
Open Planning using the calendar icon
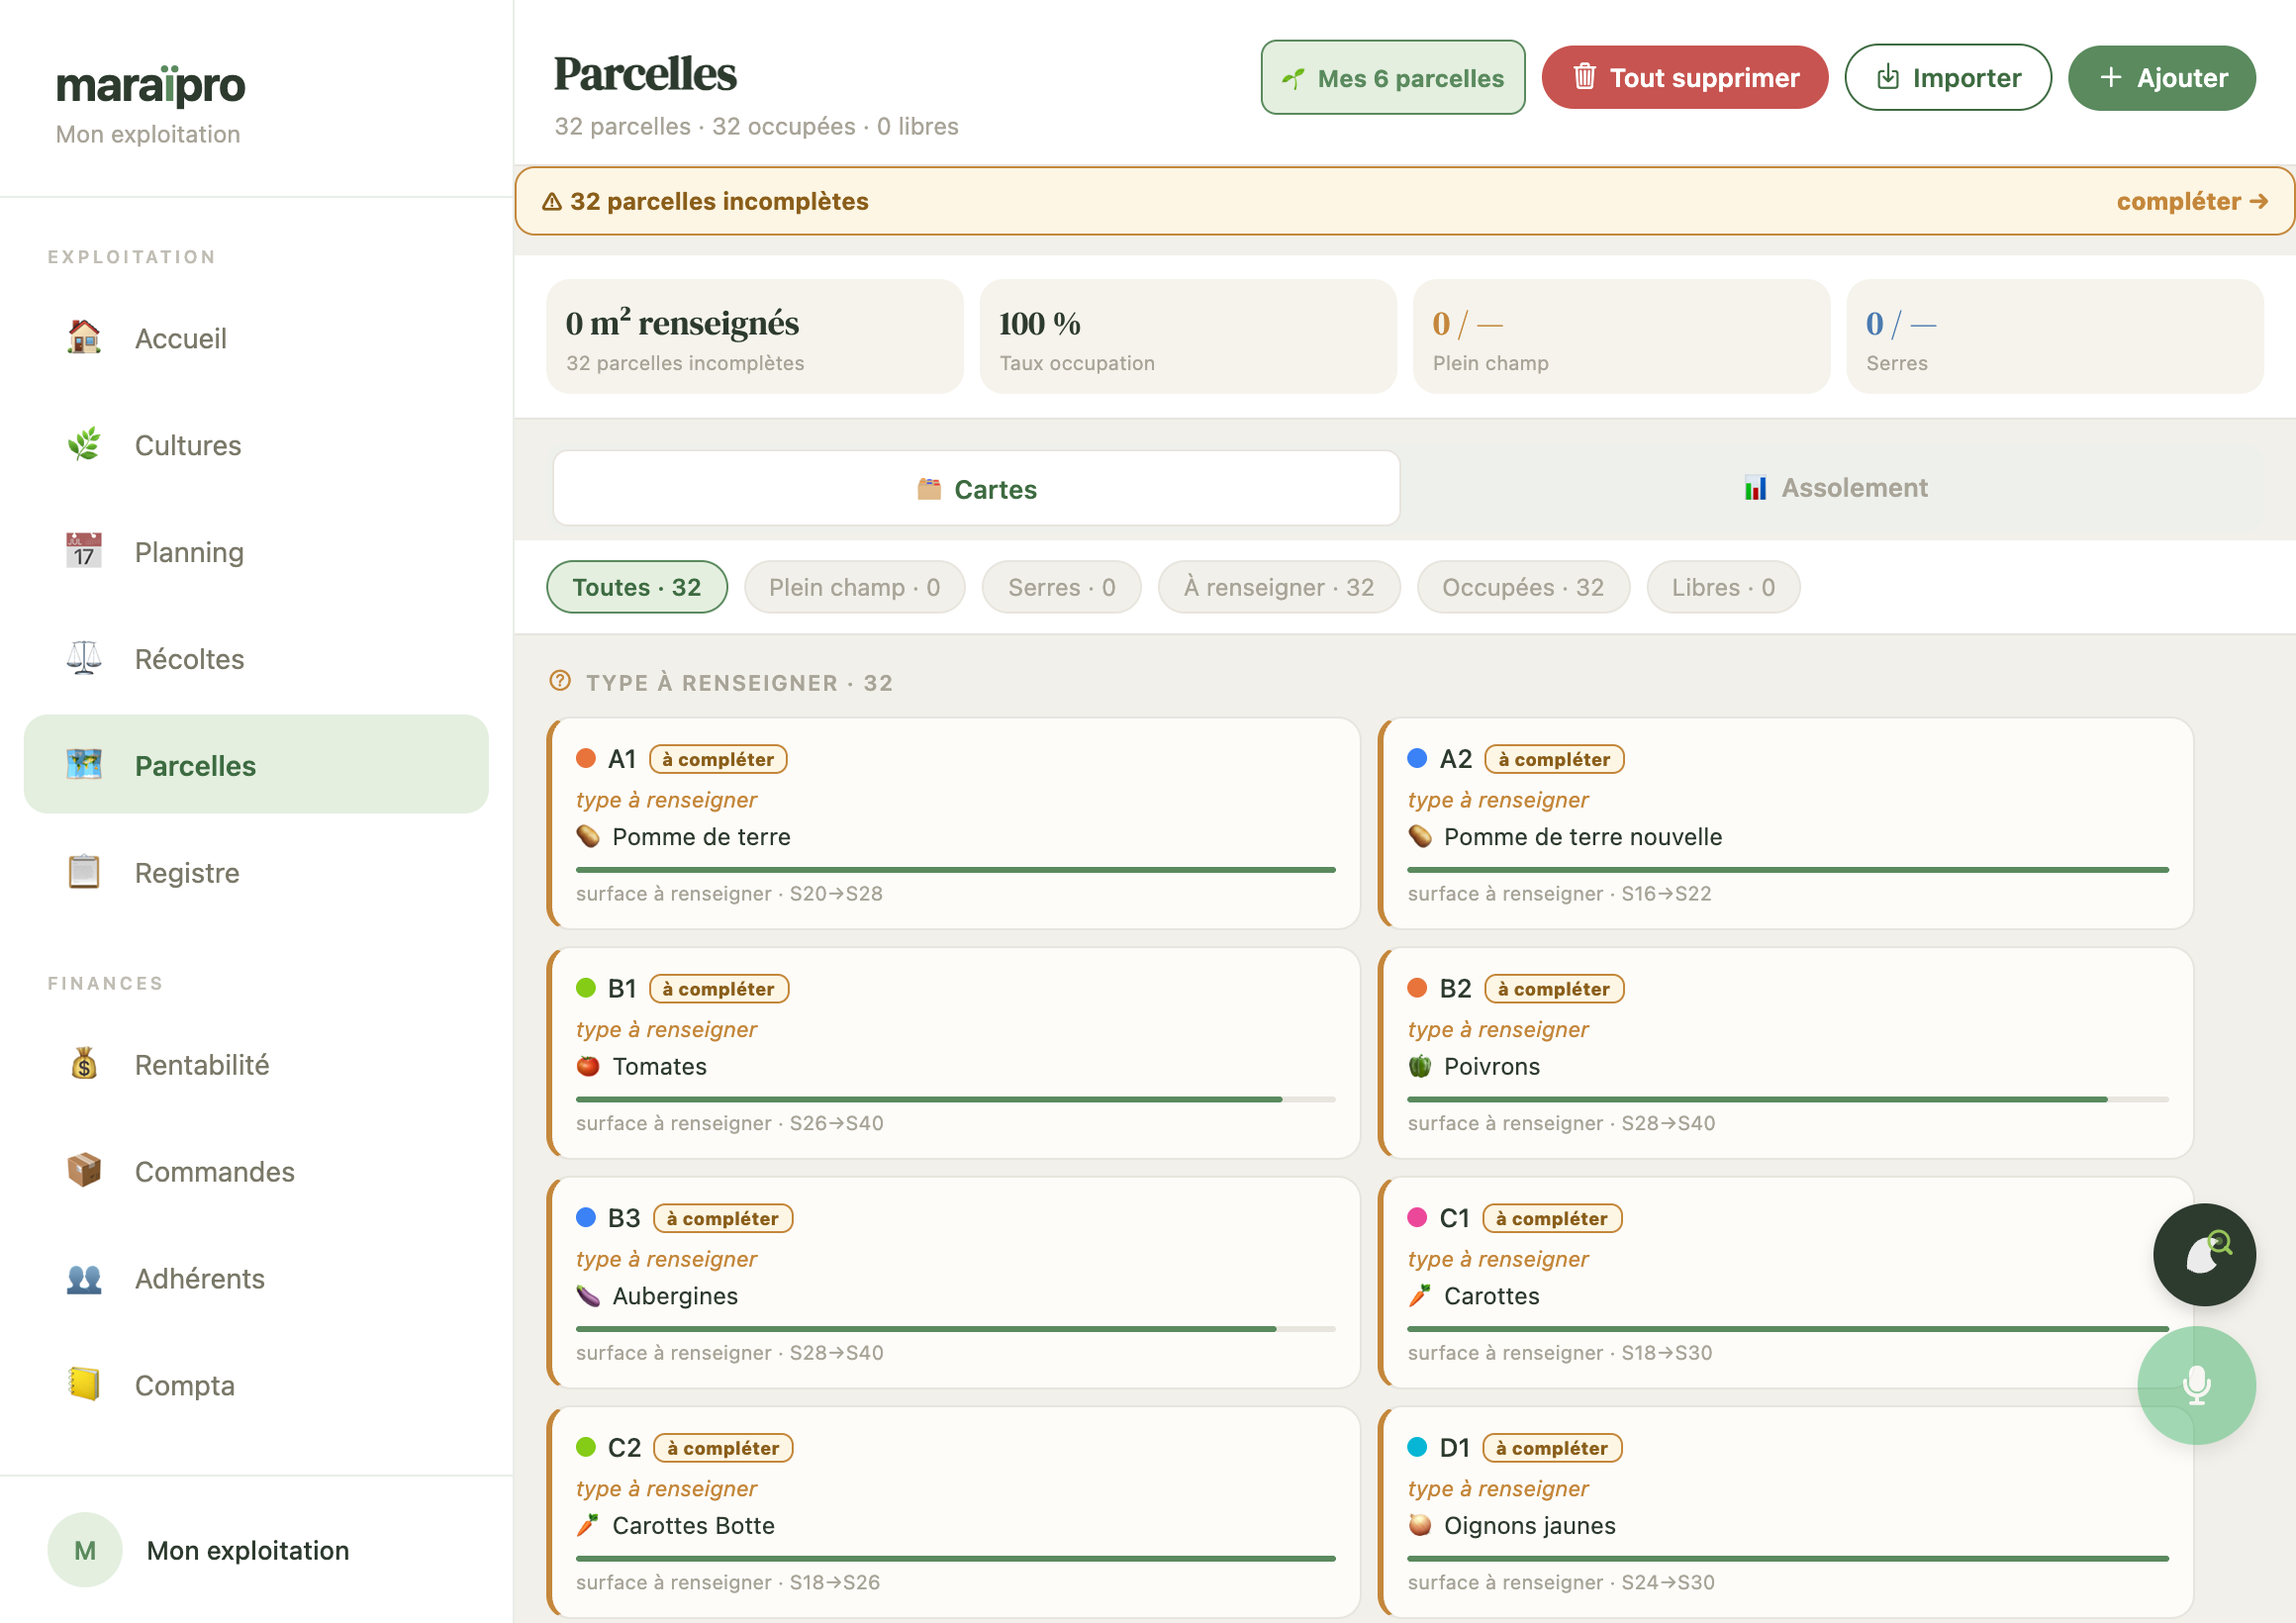click(x=84, y=551)
